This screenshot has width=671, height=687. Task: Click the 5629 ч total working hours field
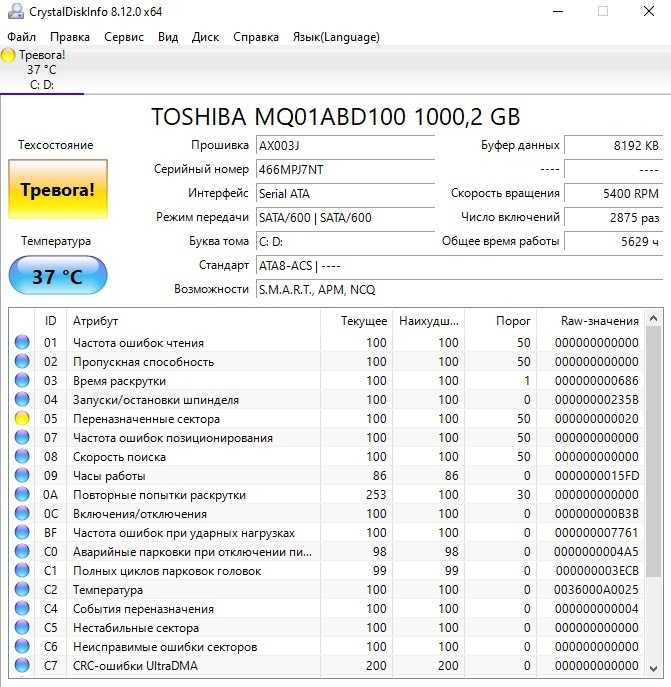pos(613,241)
